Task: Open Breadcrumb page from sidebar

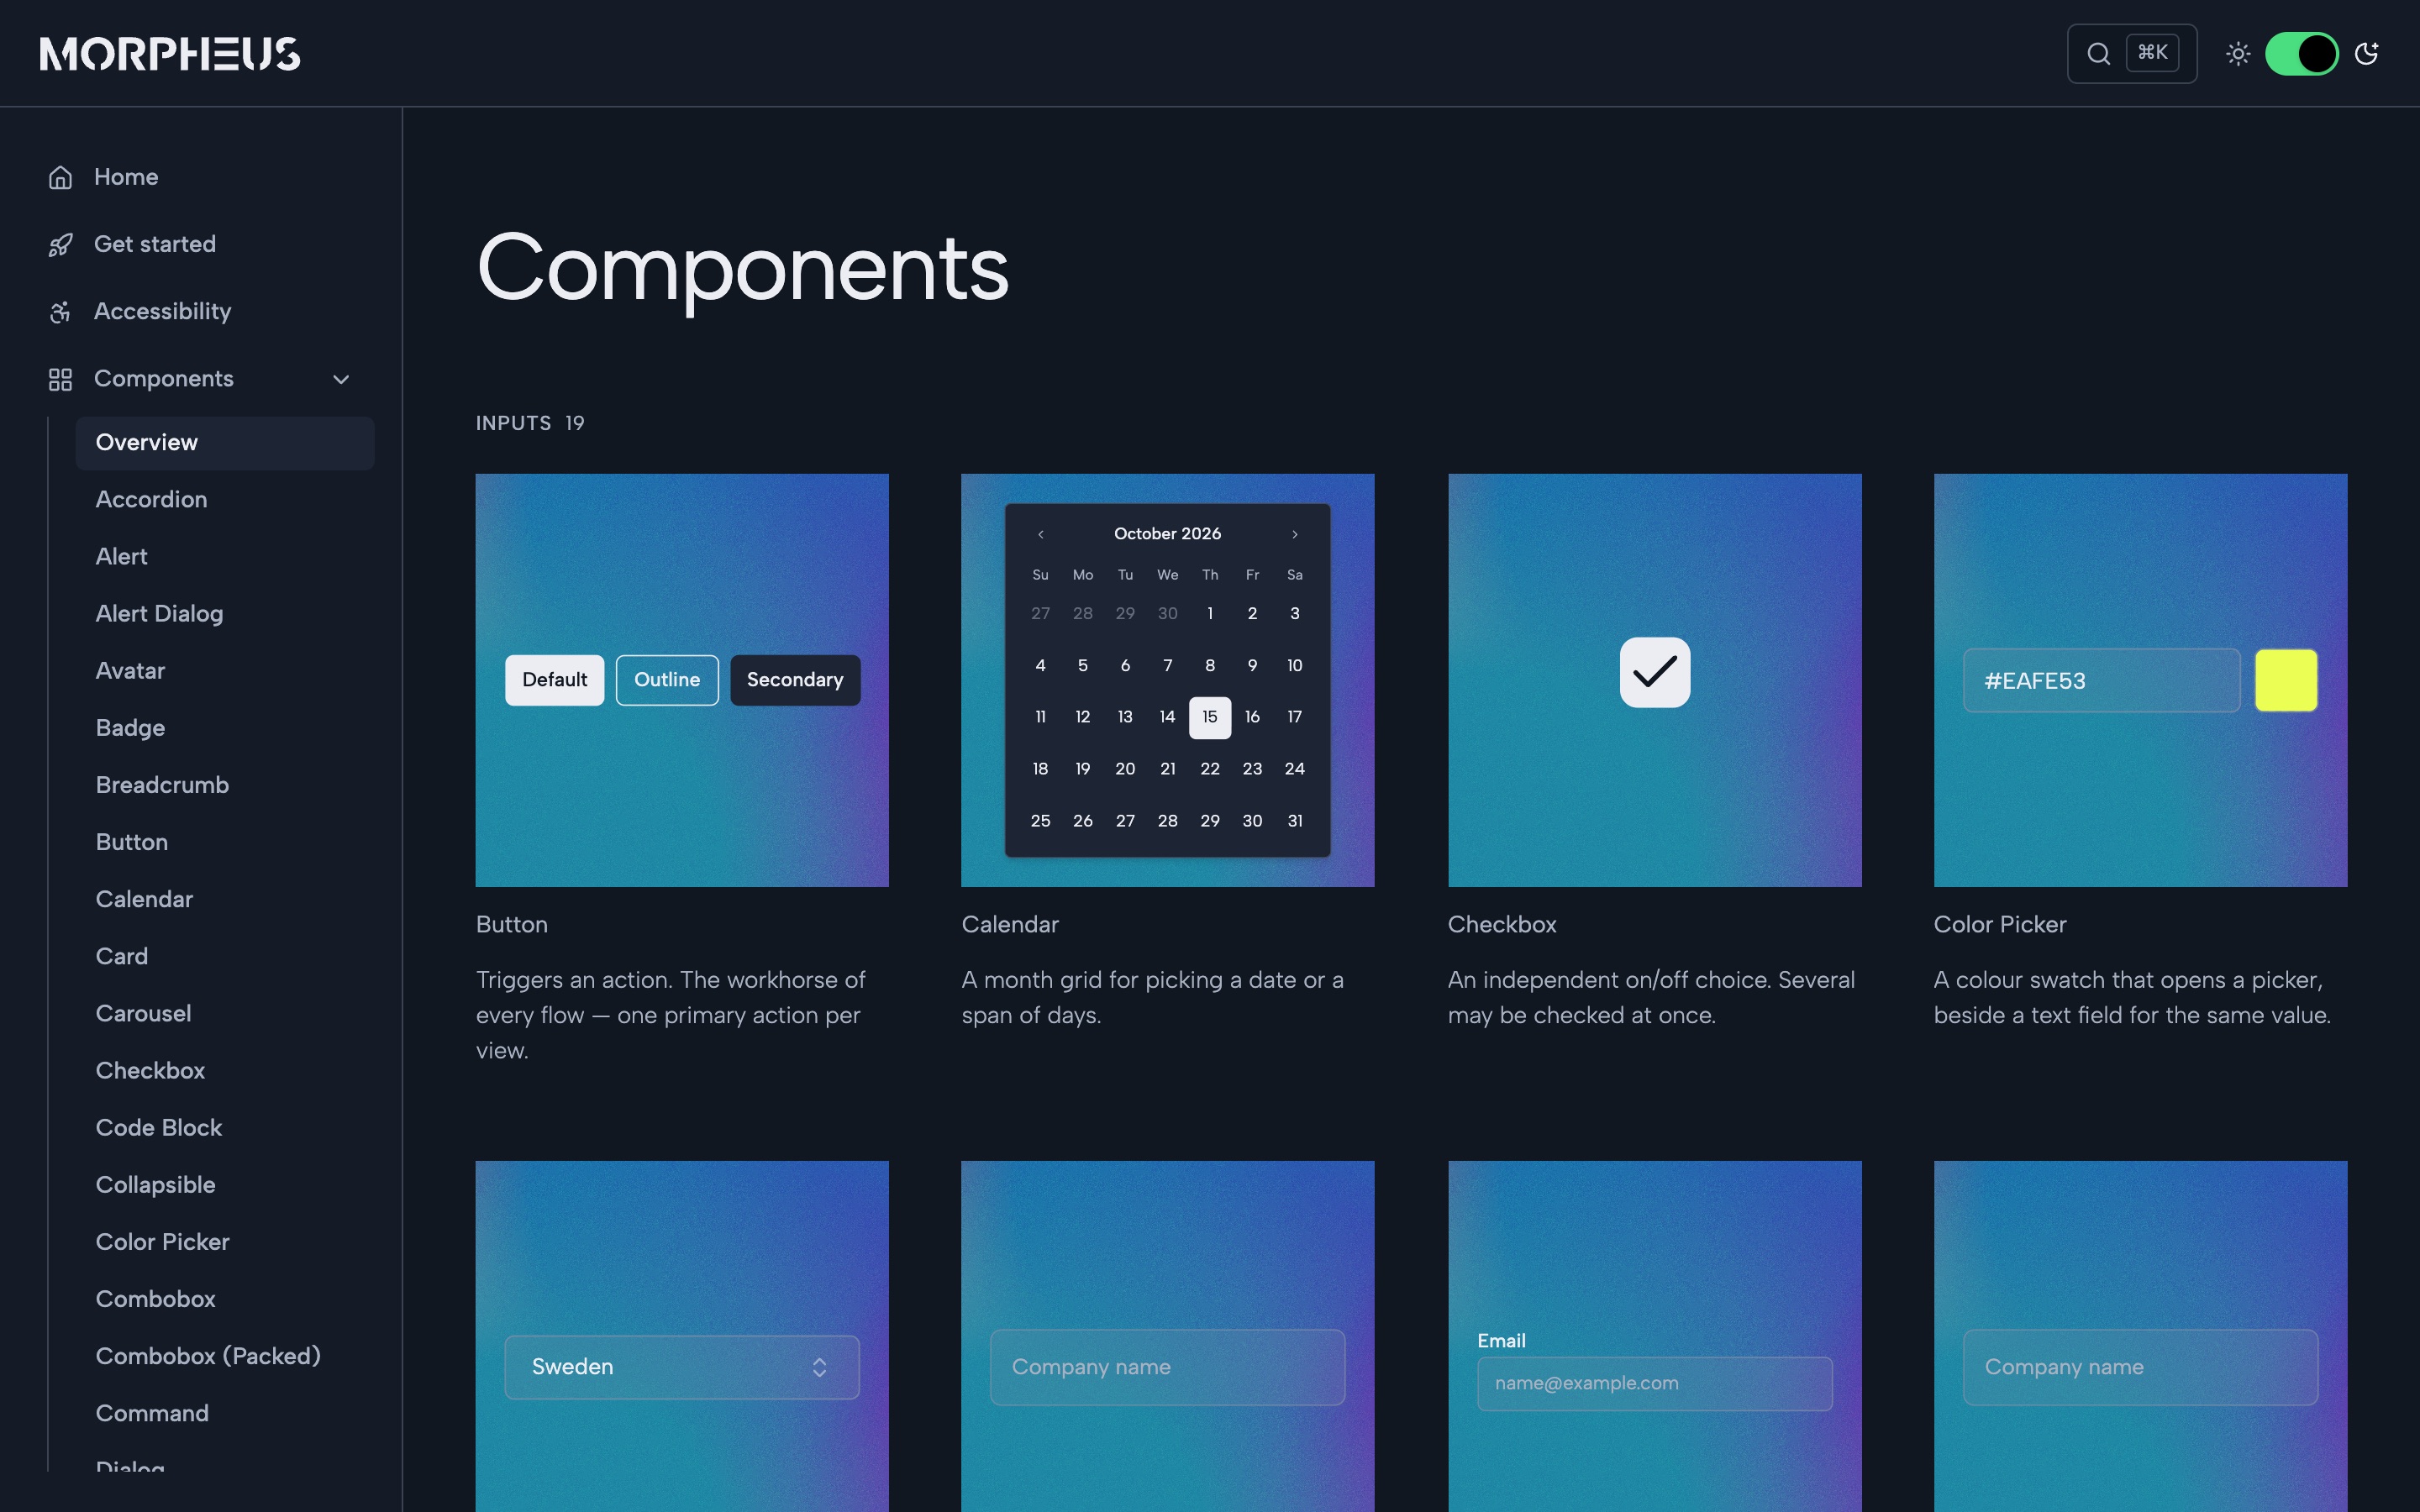Action: pos(162,785)
